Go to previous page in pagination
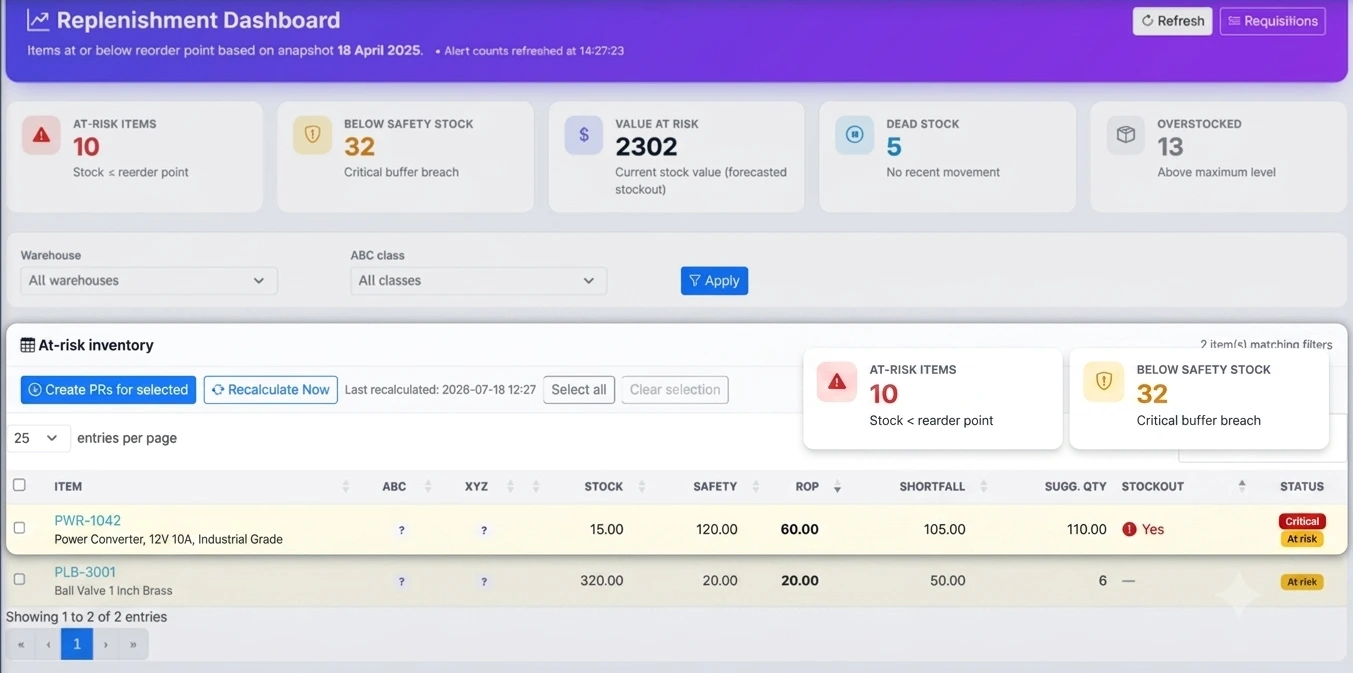 click(x=48, y=644)
